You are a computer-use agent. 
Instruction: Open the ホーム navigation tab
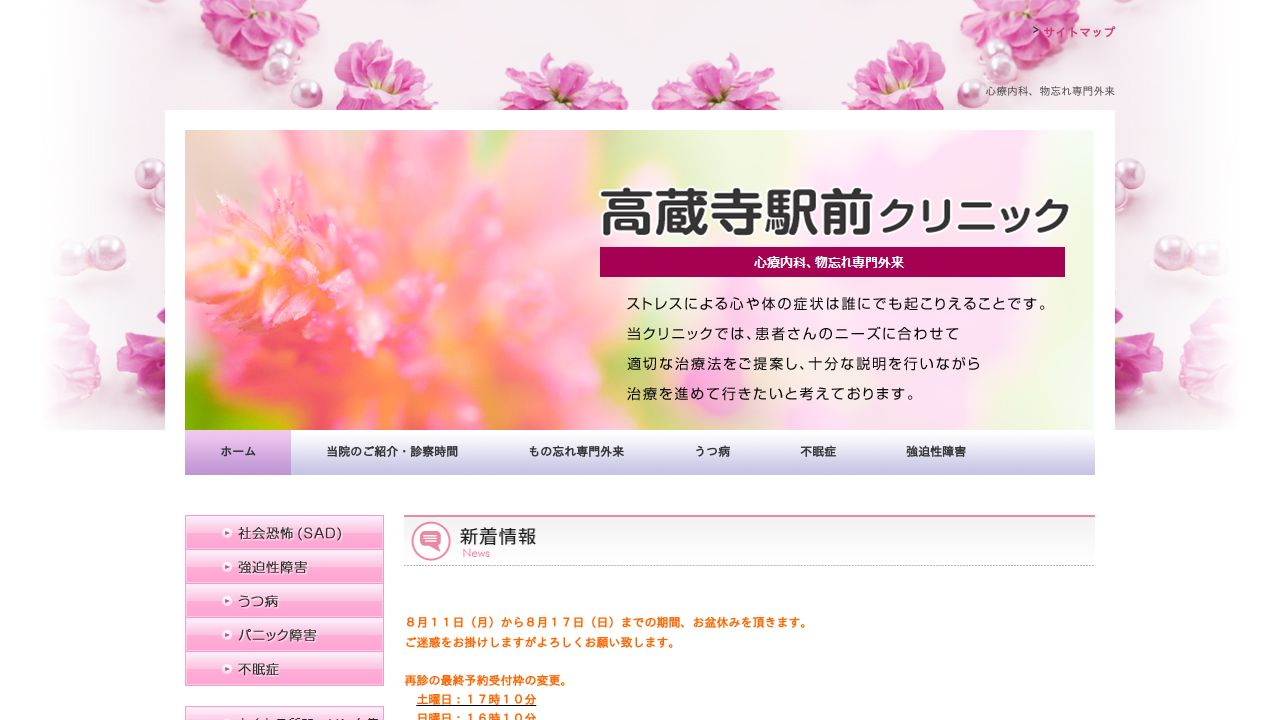(238, 452)
